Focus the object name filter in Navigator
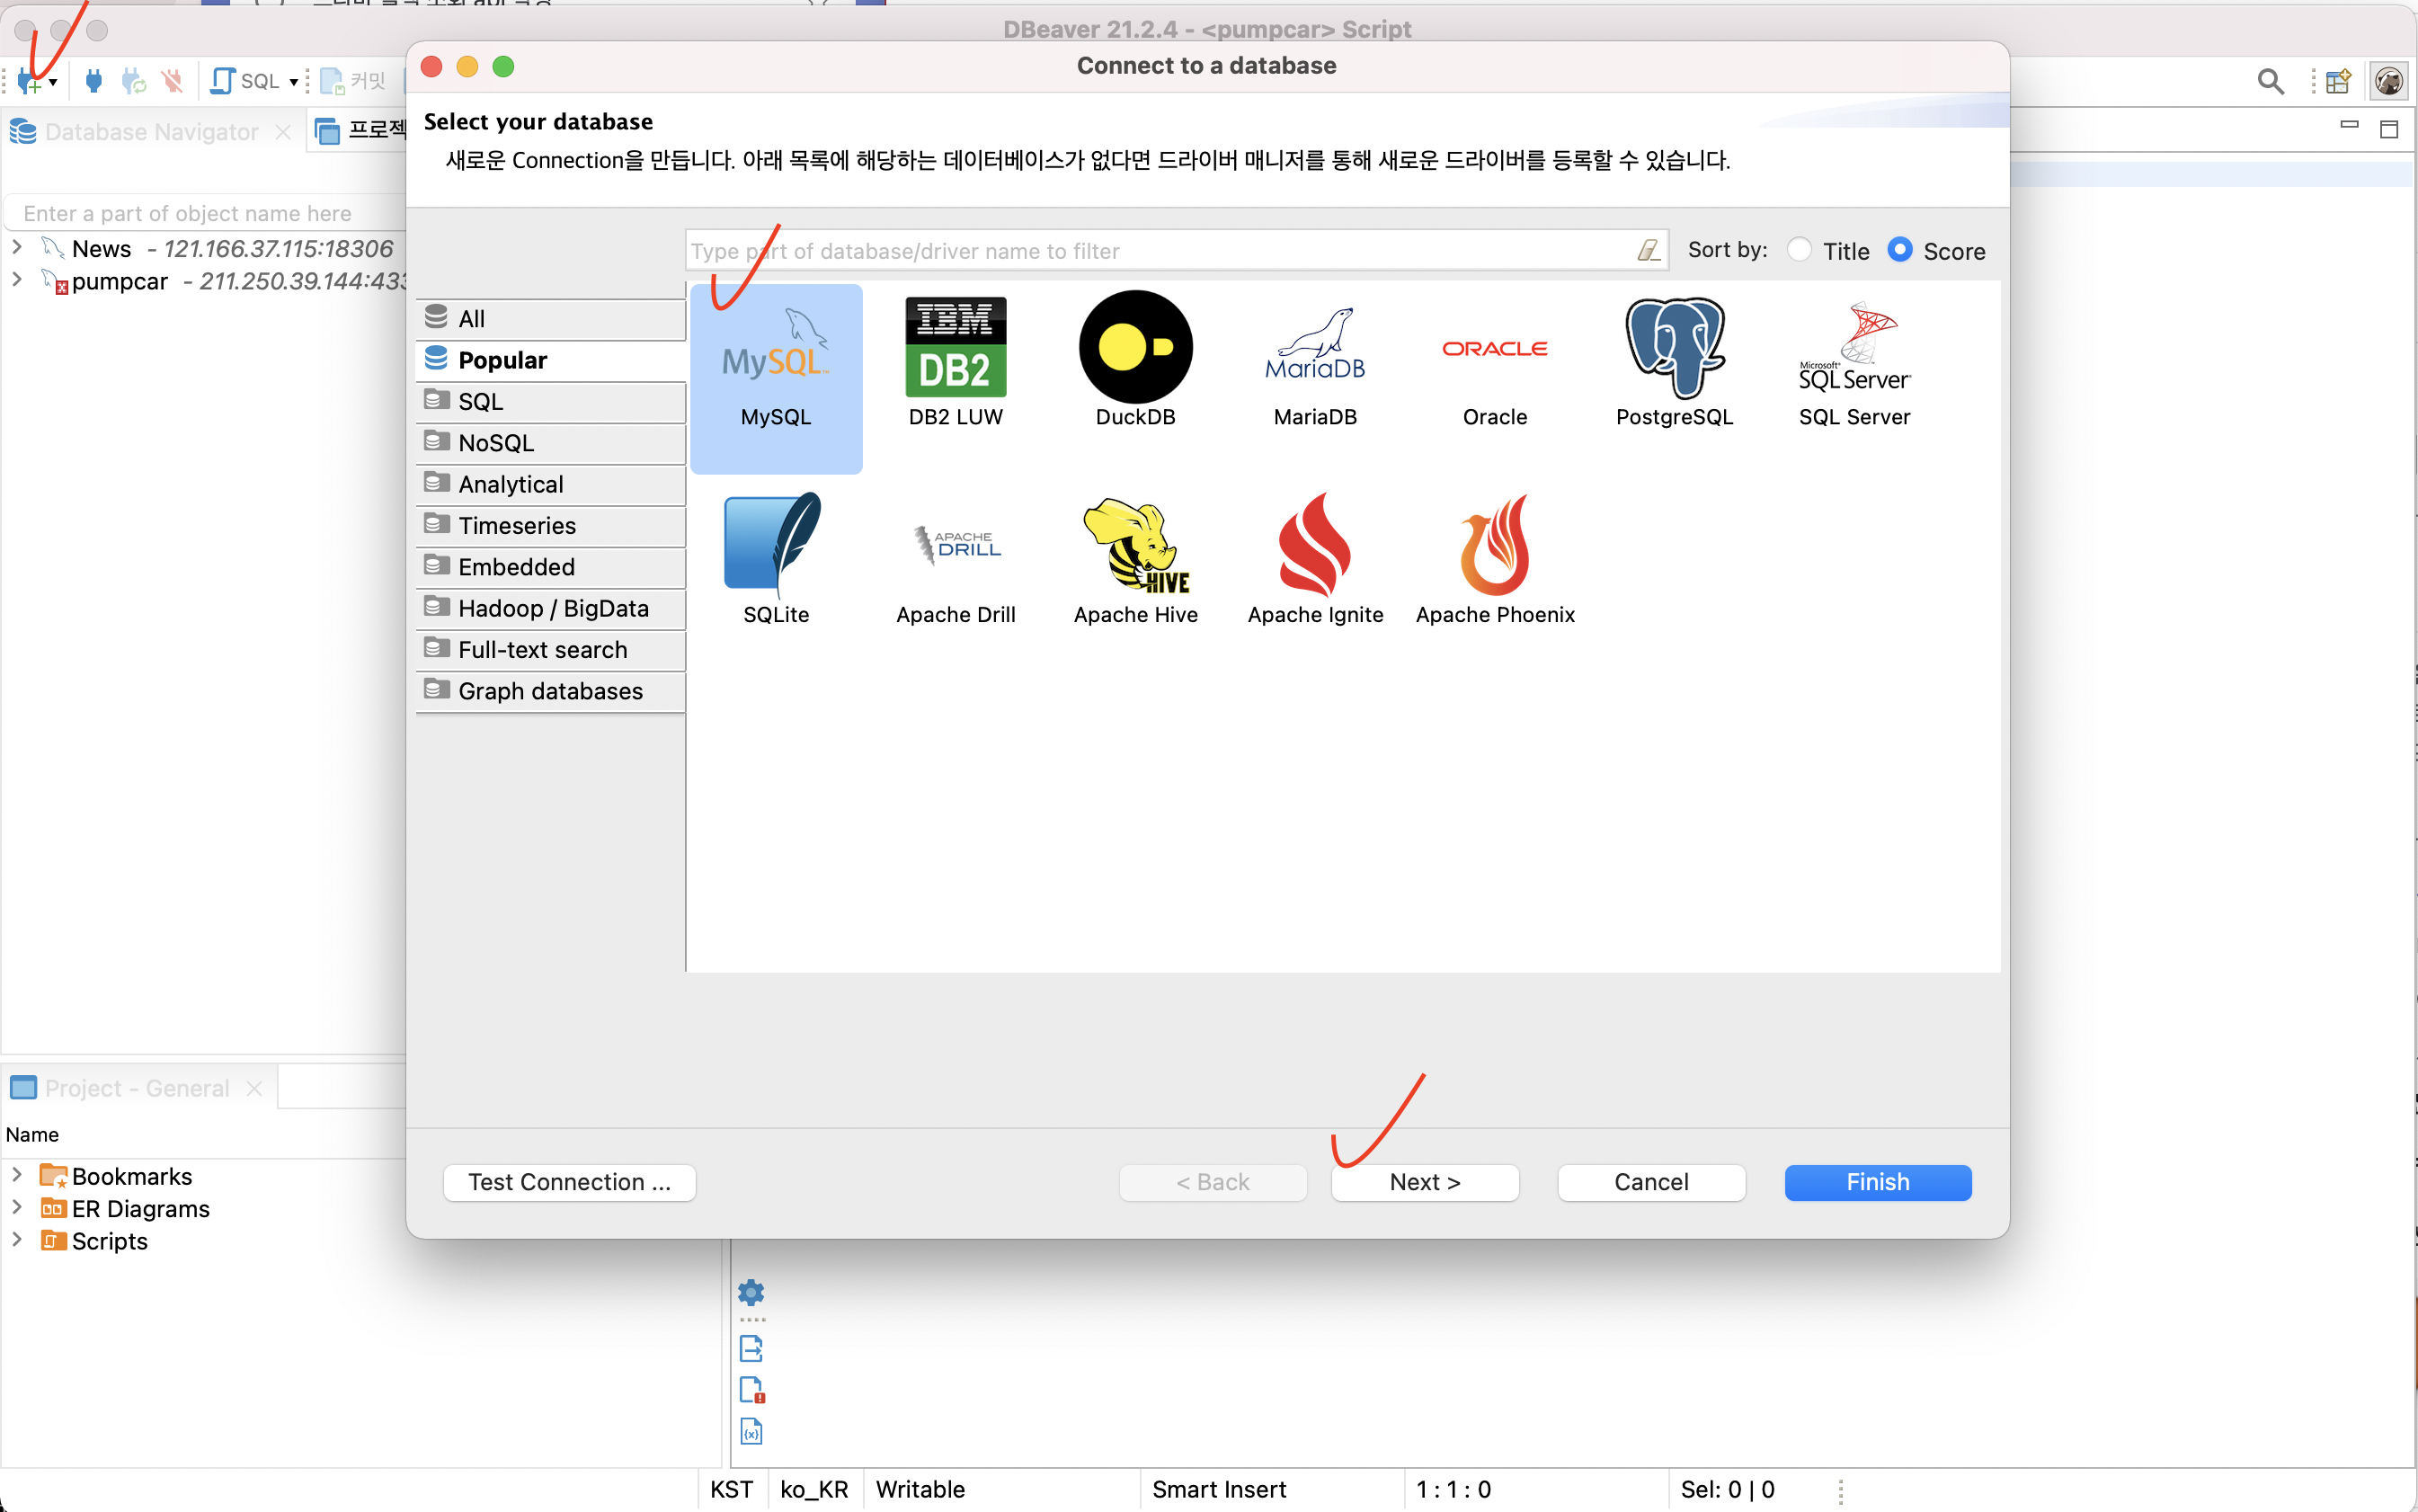 click(x=205, y=213)
